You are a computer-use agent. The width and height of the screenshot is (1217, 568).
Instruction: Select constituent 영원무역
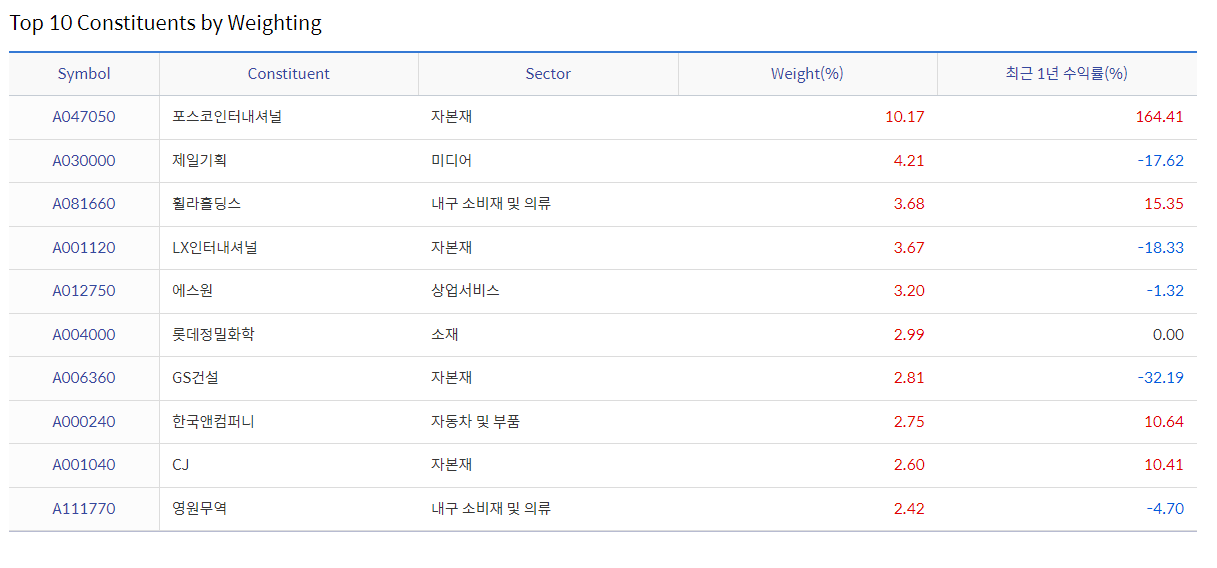(199, 508)
